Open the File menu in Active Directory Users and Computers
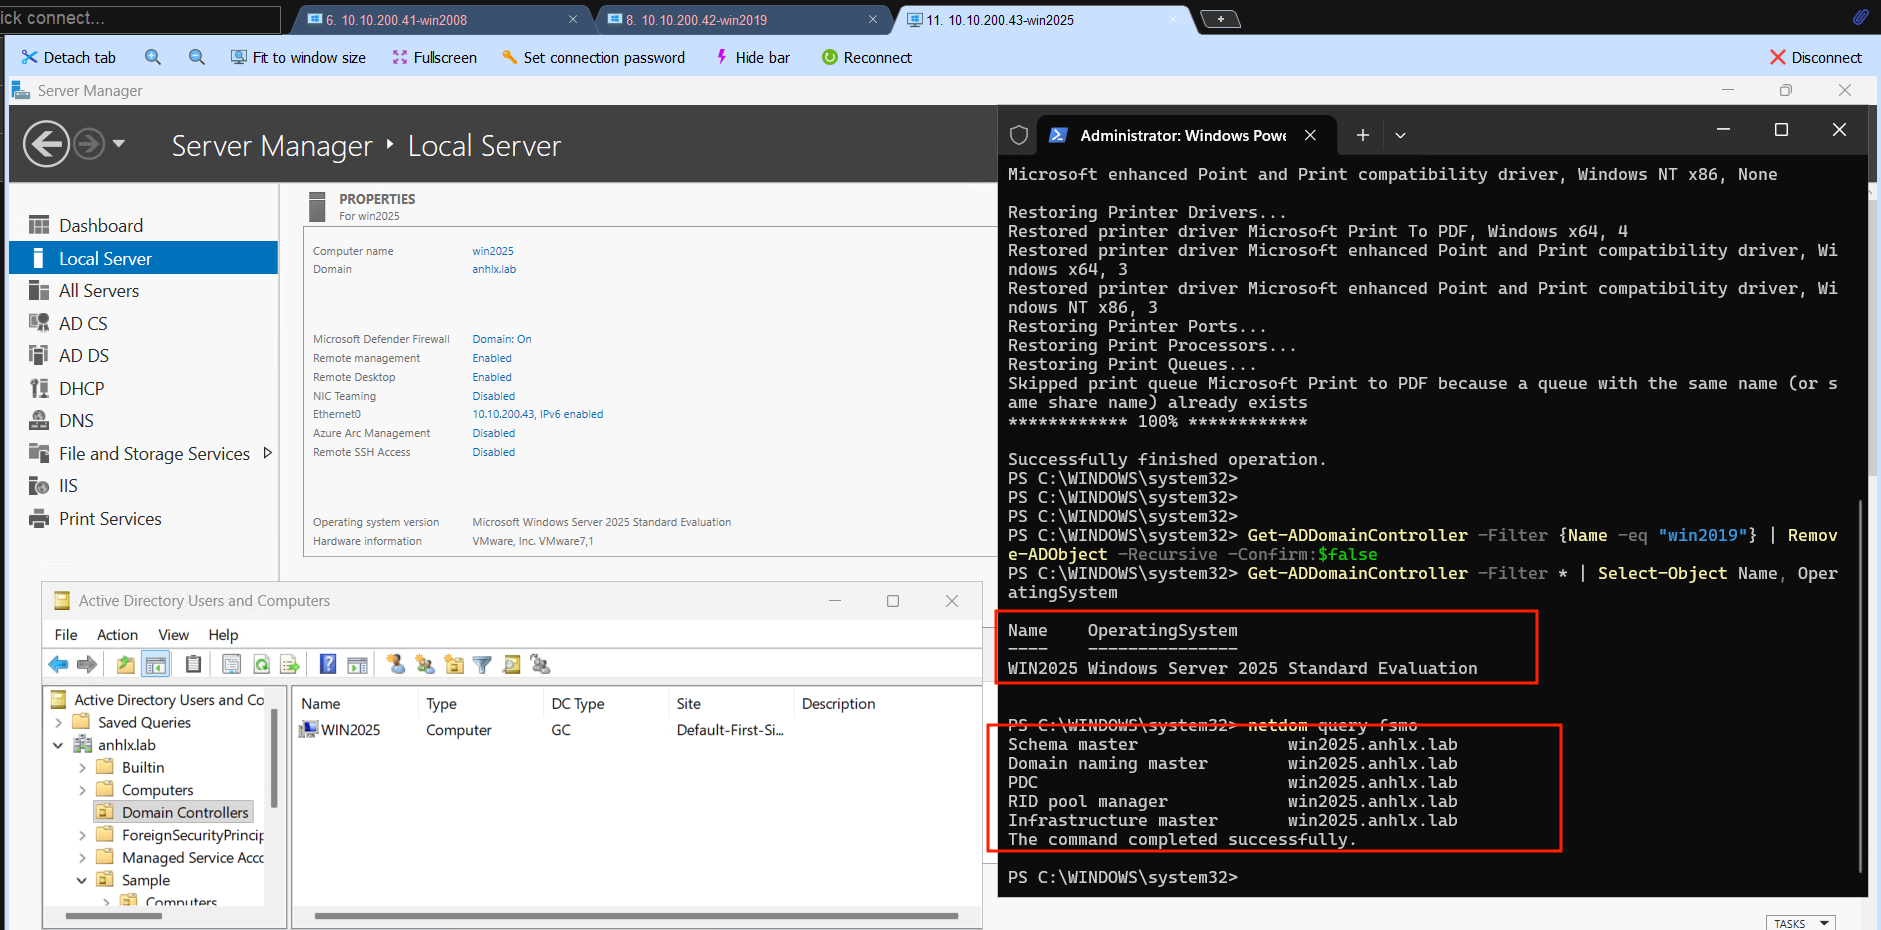1881x930 pixels. tap(66, 635)
